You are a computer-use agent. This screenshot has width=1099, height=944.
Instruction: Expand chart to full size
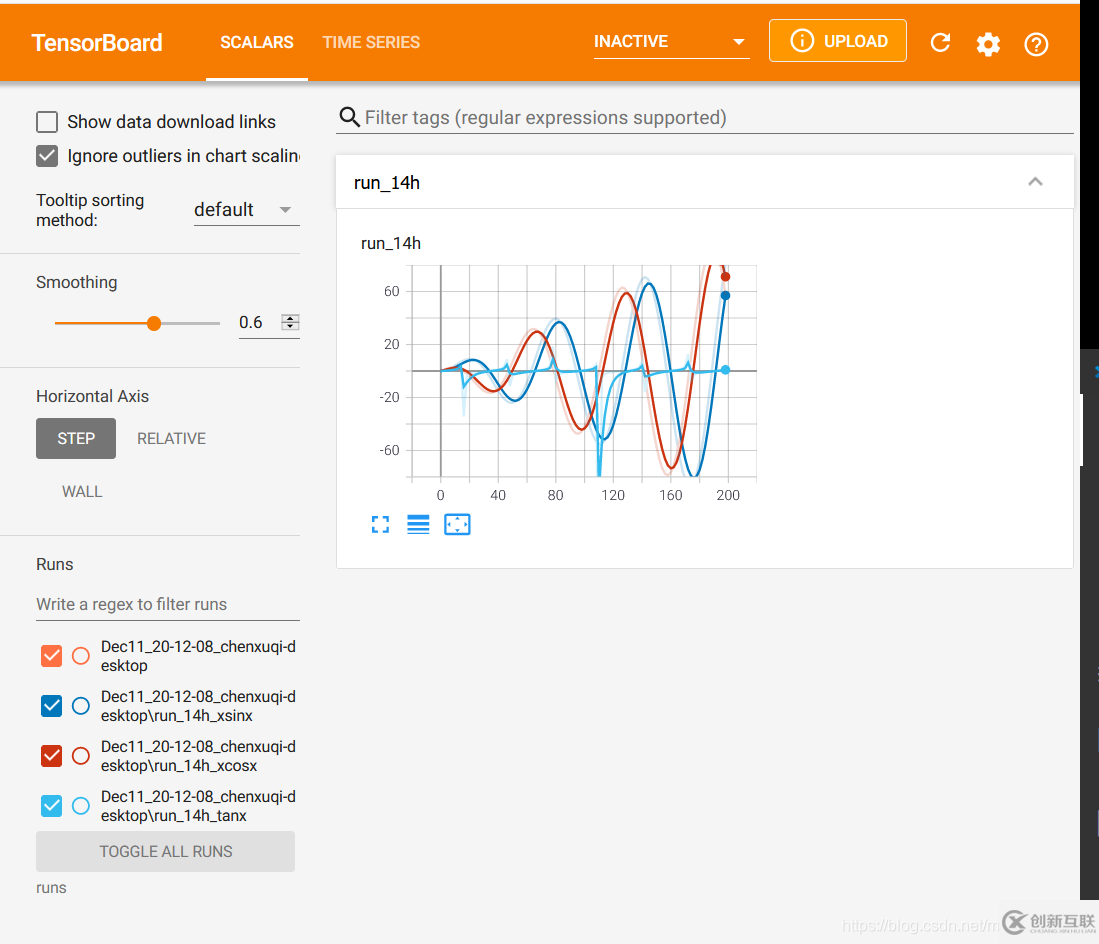(x=380, y=525)
